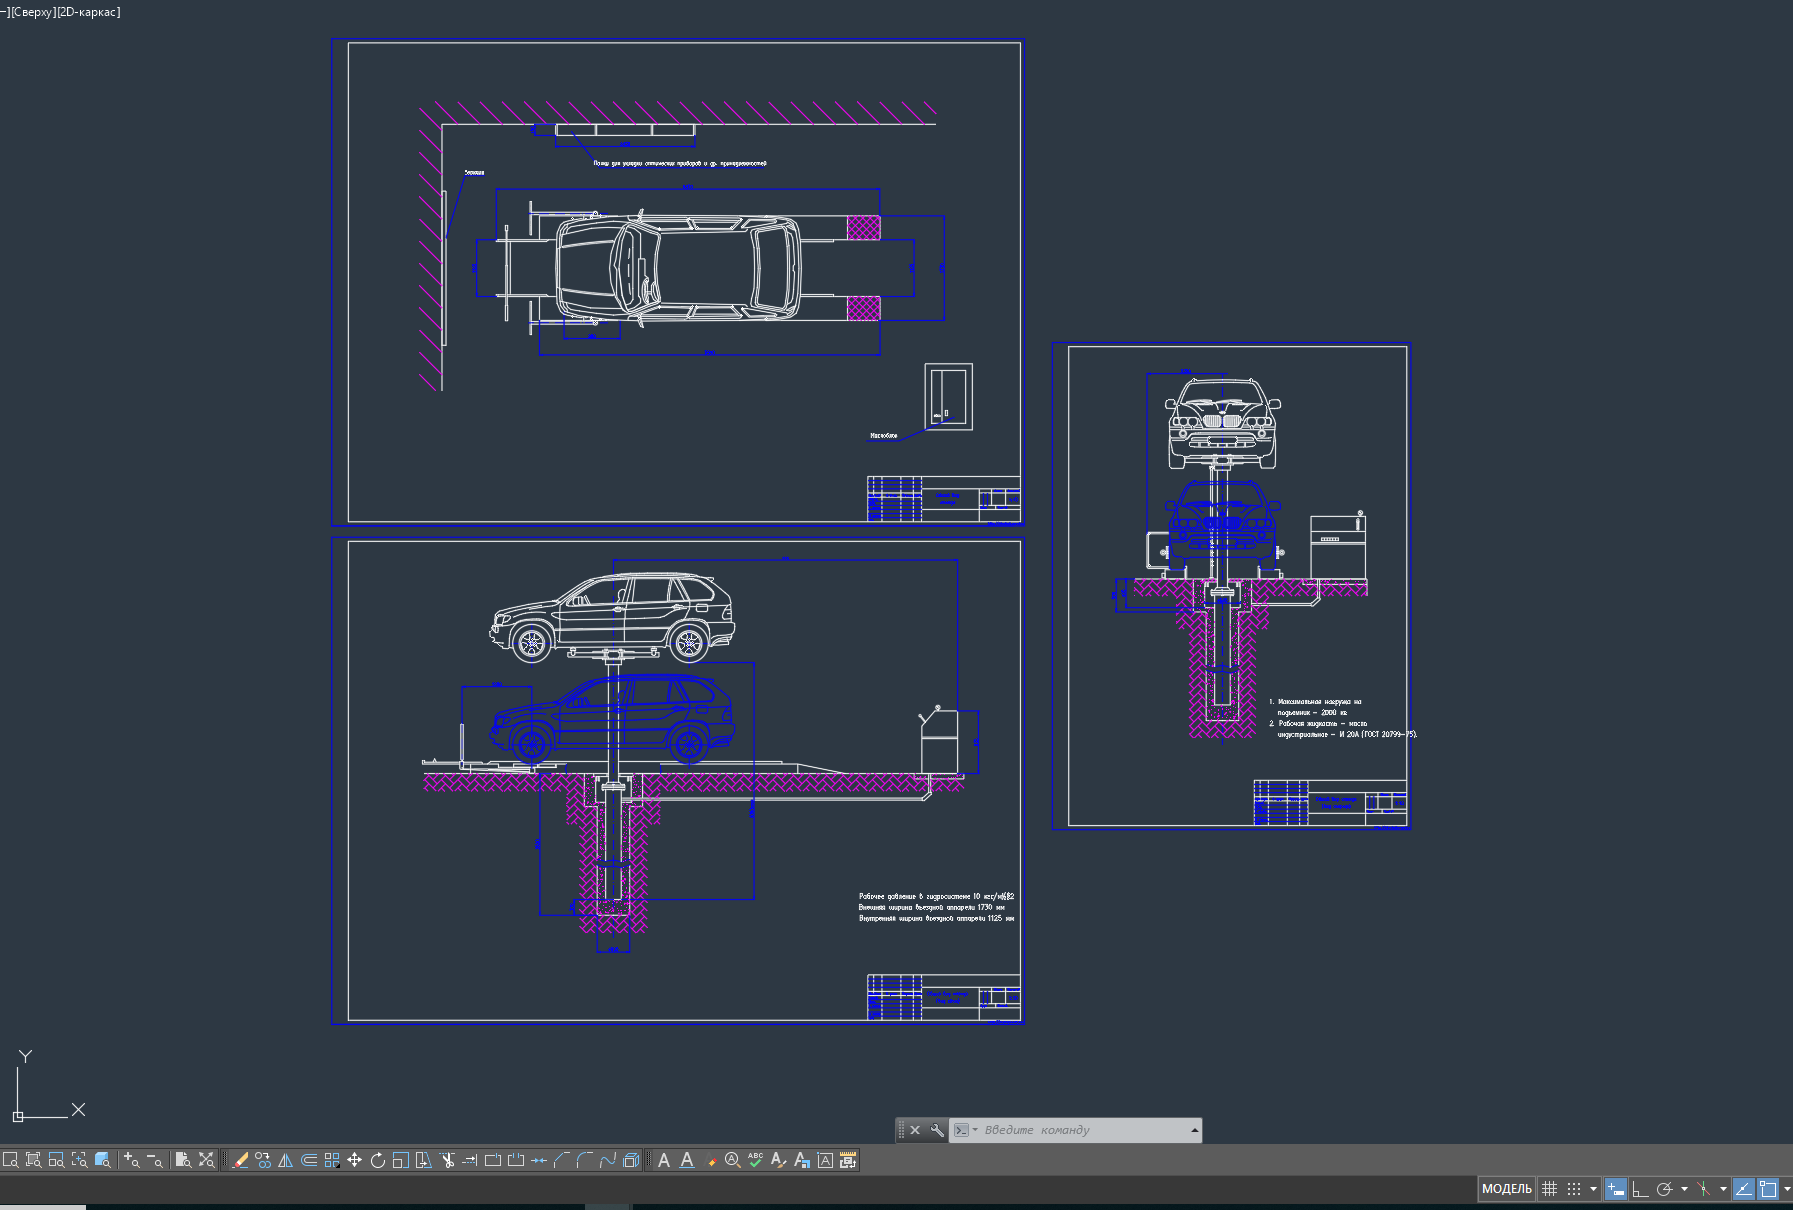Select the Rotate tool
Image resolution: width=1793 pixels, height=1210 pixels.
(x=377, y=1160)
